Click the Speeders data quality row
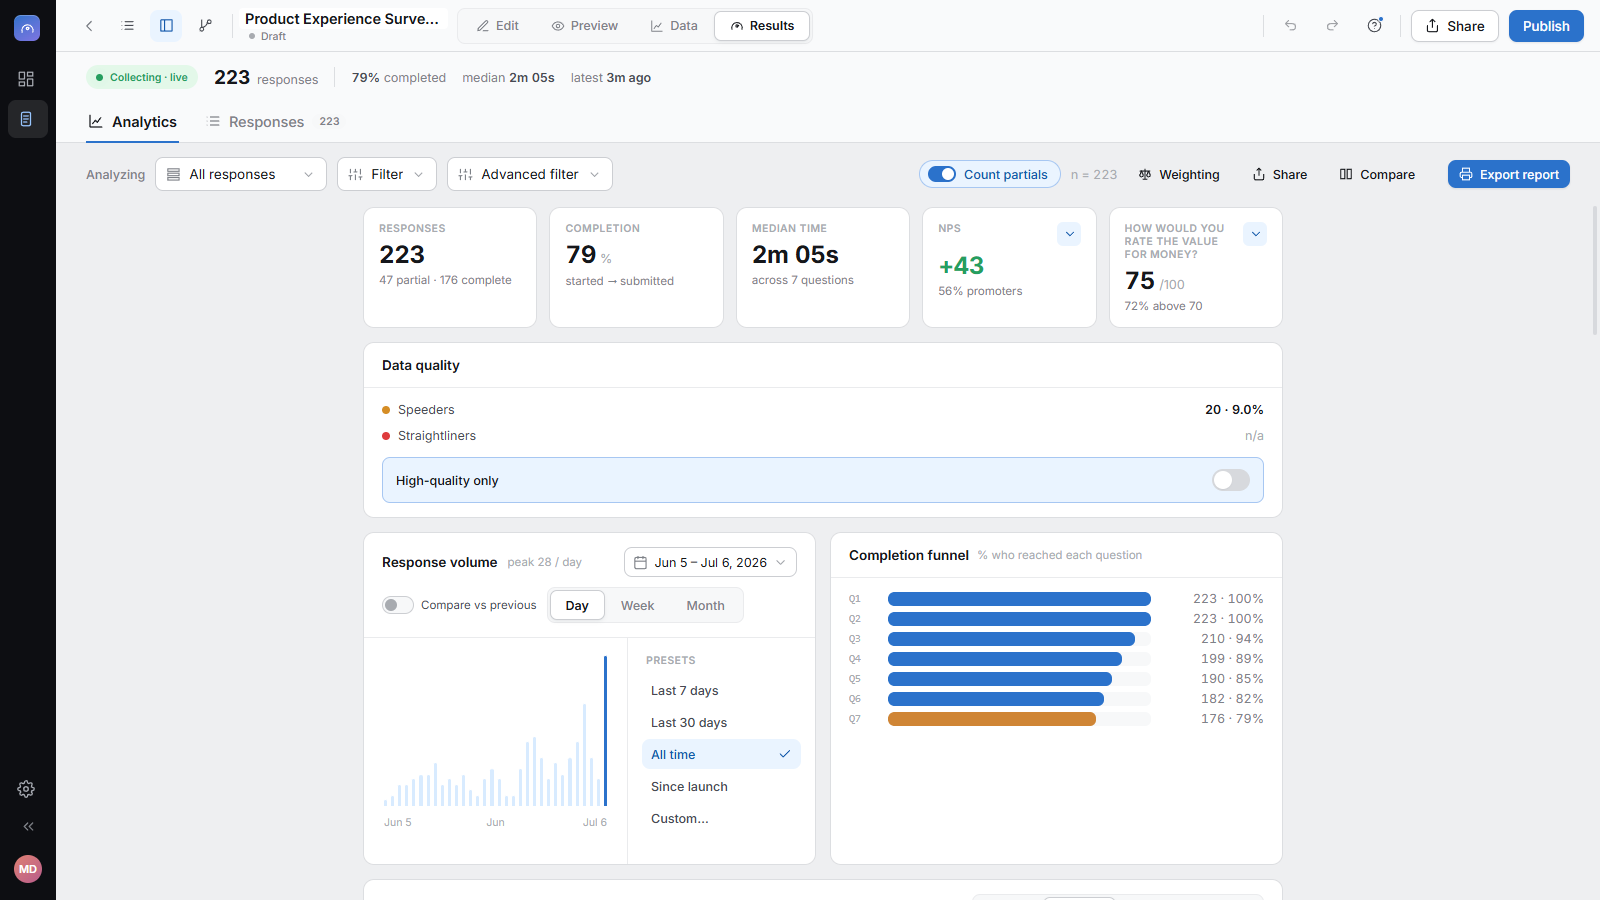 coord(822,410)
